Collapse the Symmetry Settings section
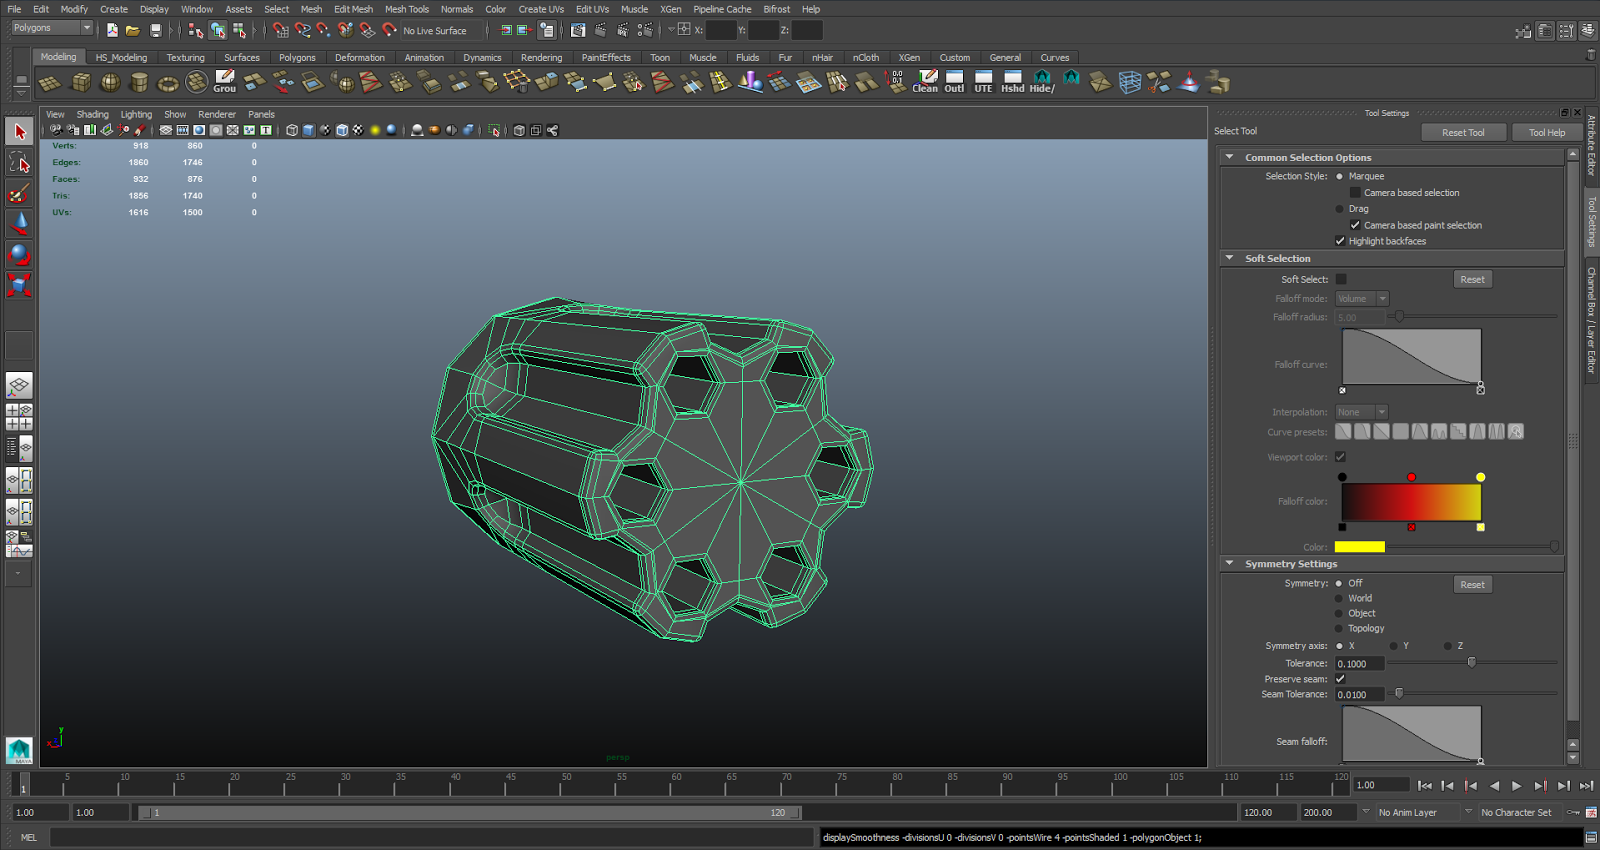This screenshot has height=850, width=1600. pyautogui.click(x=1230, y=564)
